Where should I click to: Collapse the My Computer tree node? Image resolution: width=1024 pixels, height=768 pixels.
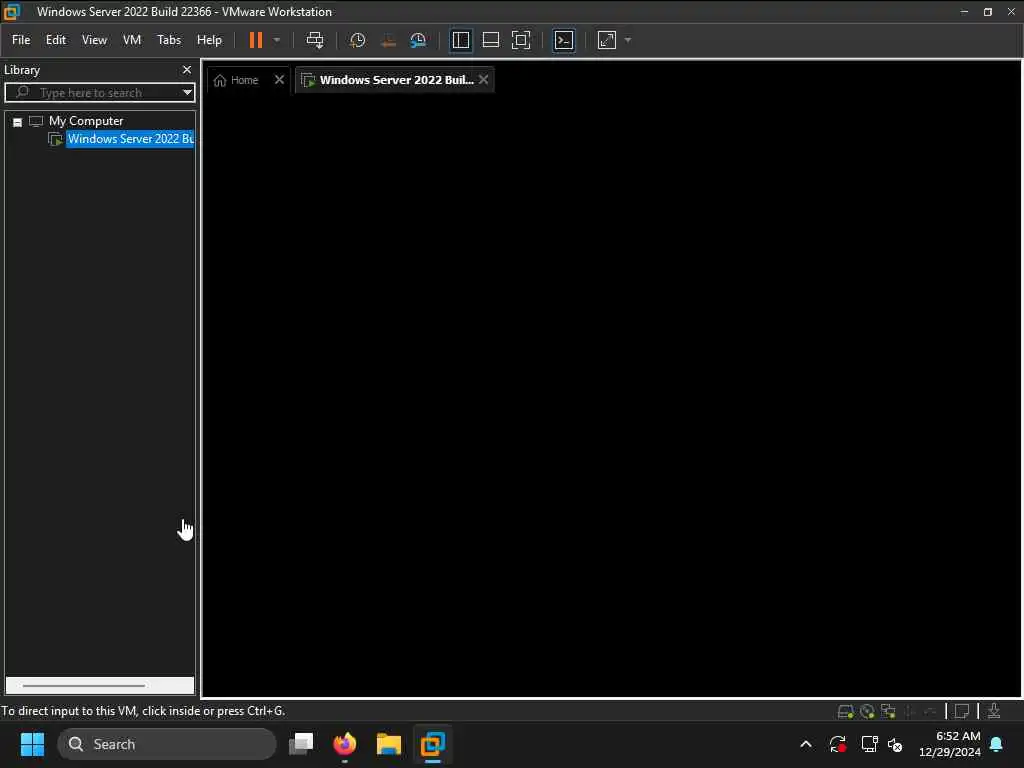tap(18, 122)
